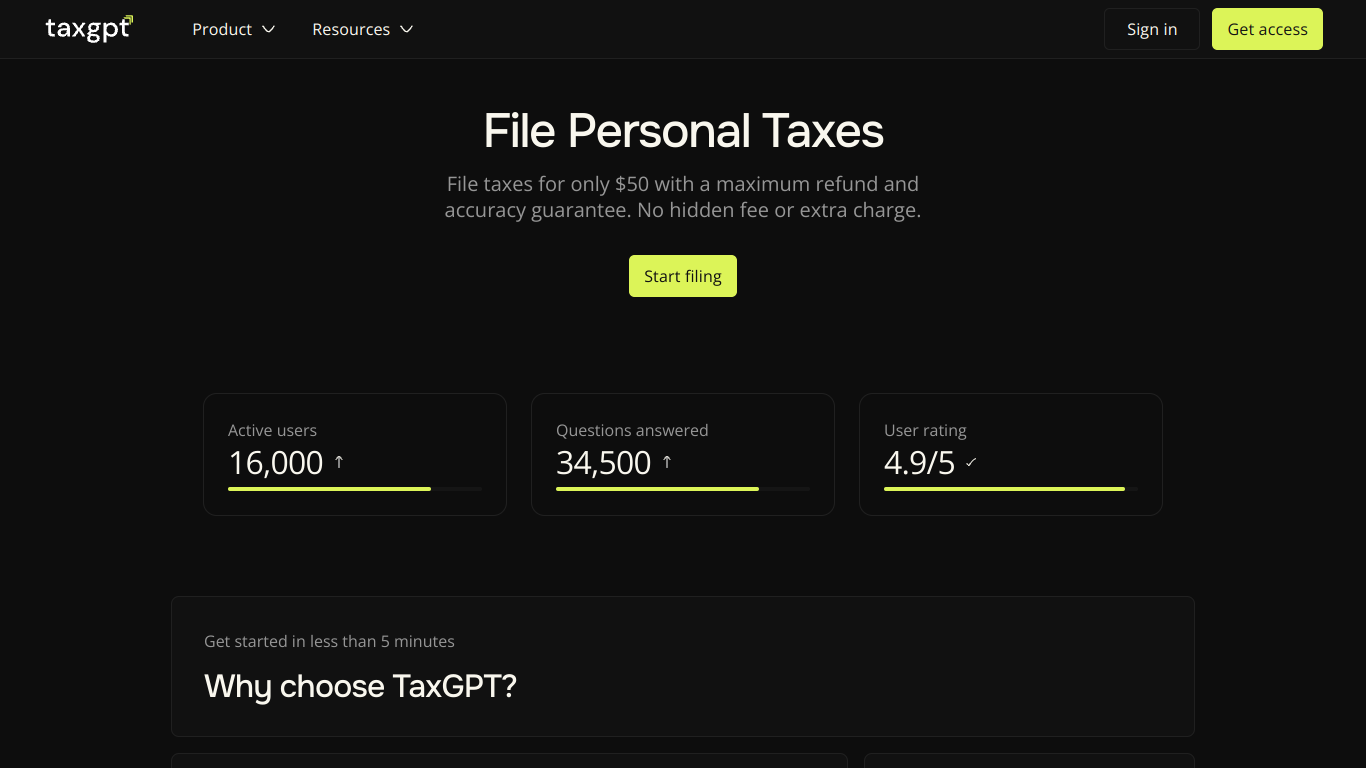Click the Active users progress bar
1366x768 pixels.
[x=355, y=489]
